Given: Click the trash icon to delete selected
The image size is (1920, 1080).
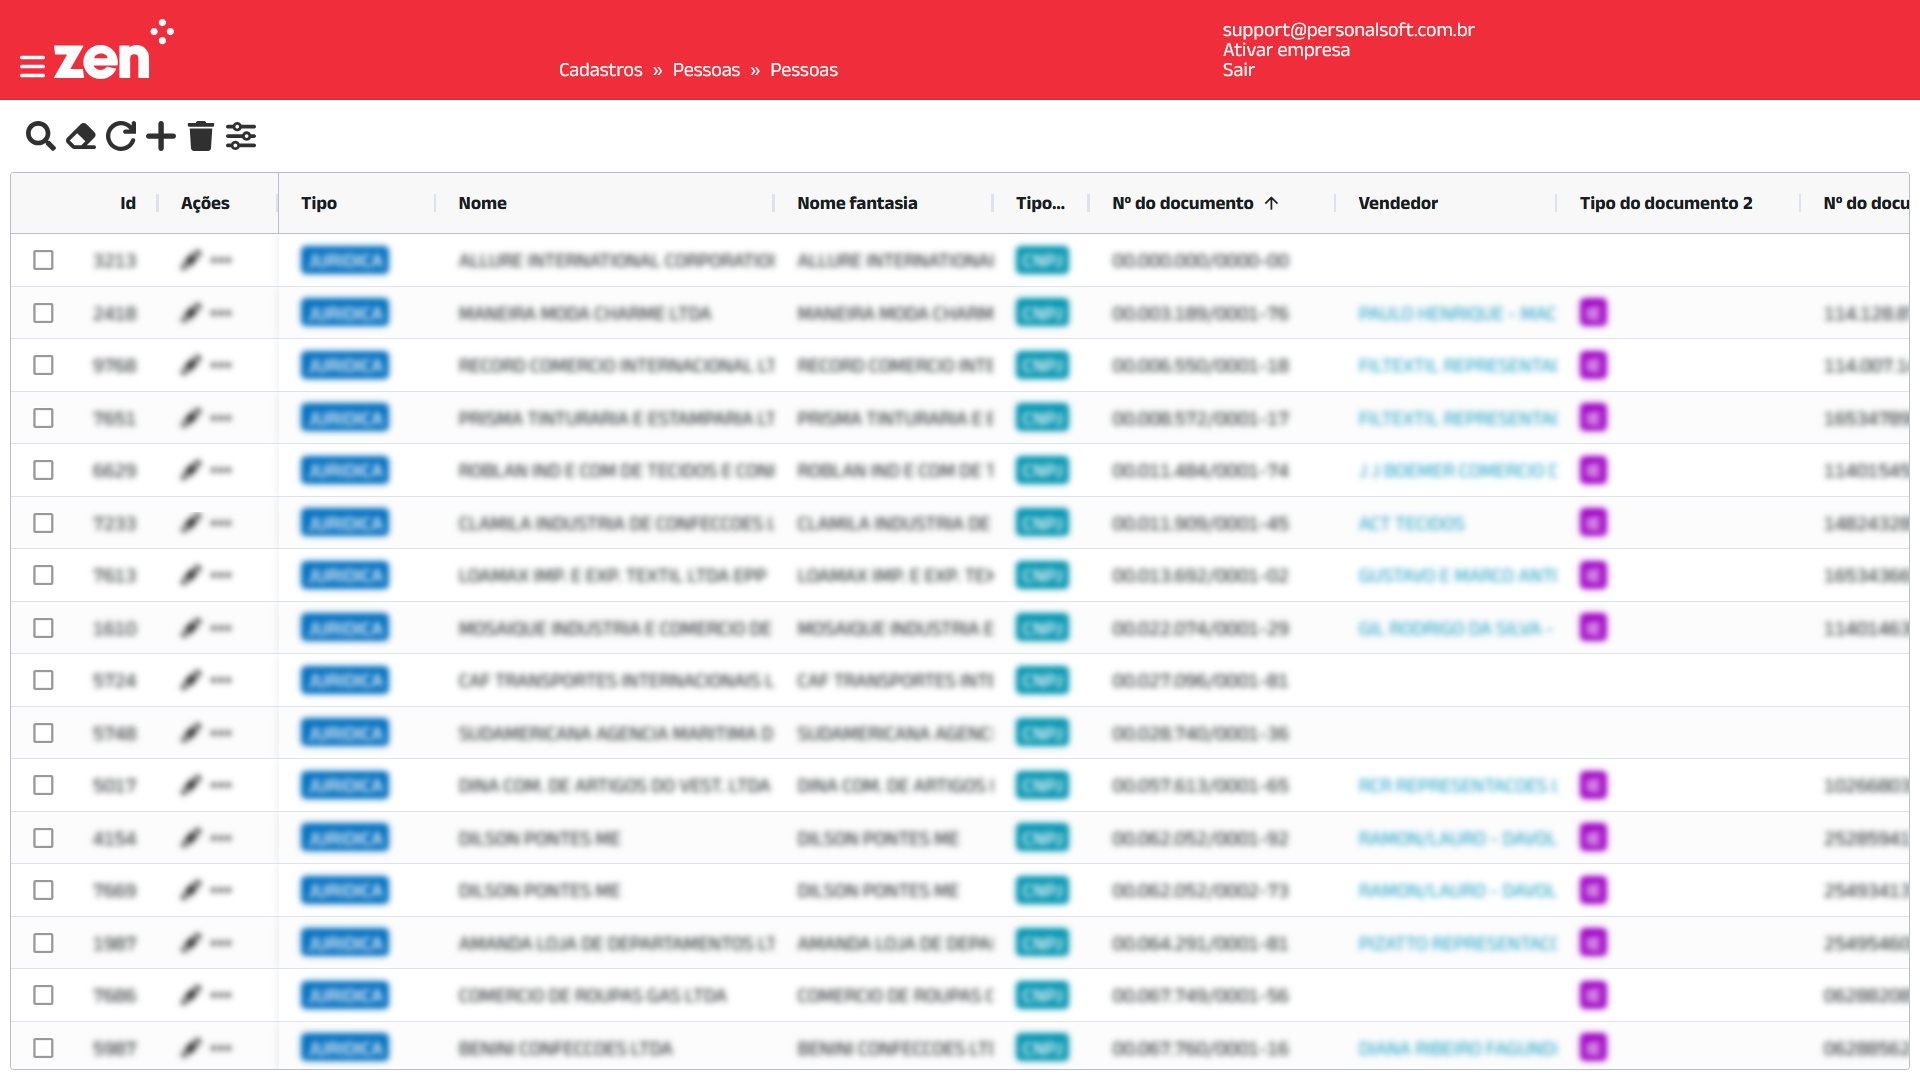Looking at the screenshot, I should [x=201, y=136].
